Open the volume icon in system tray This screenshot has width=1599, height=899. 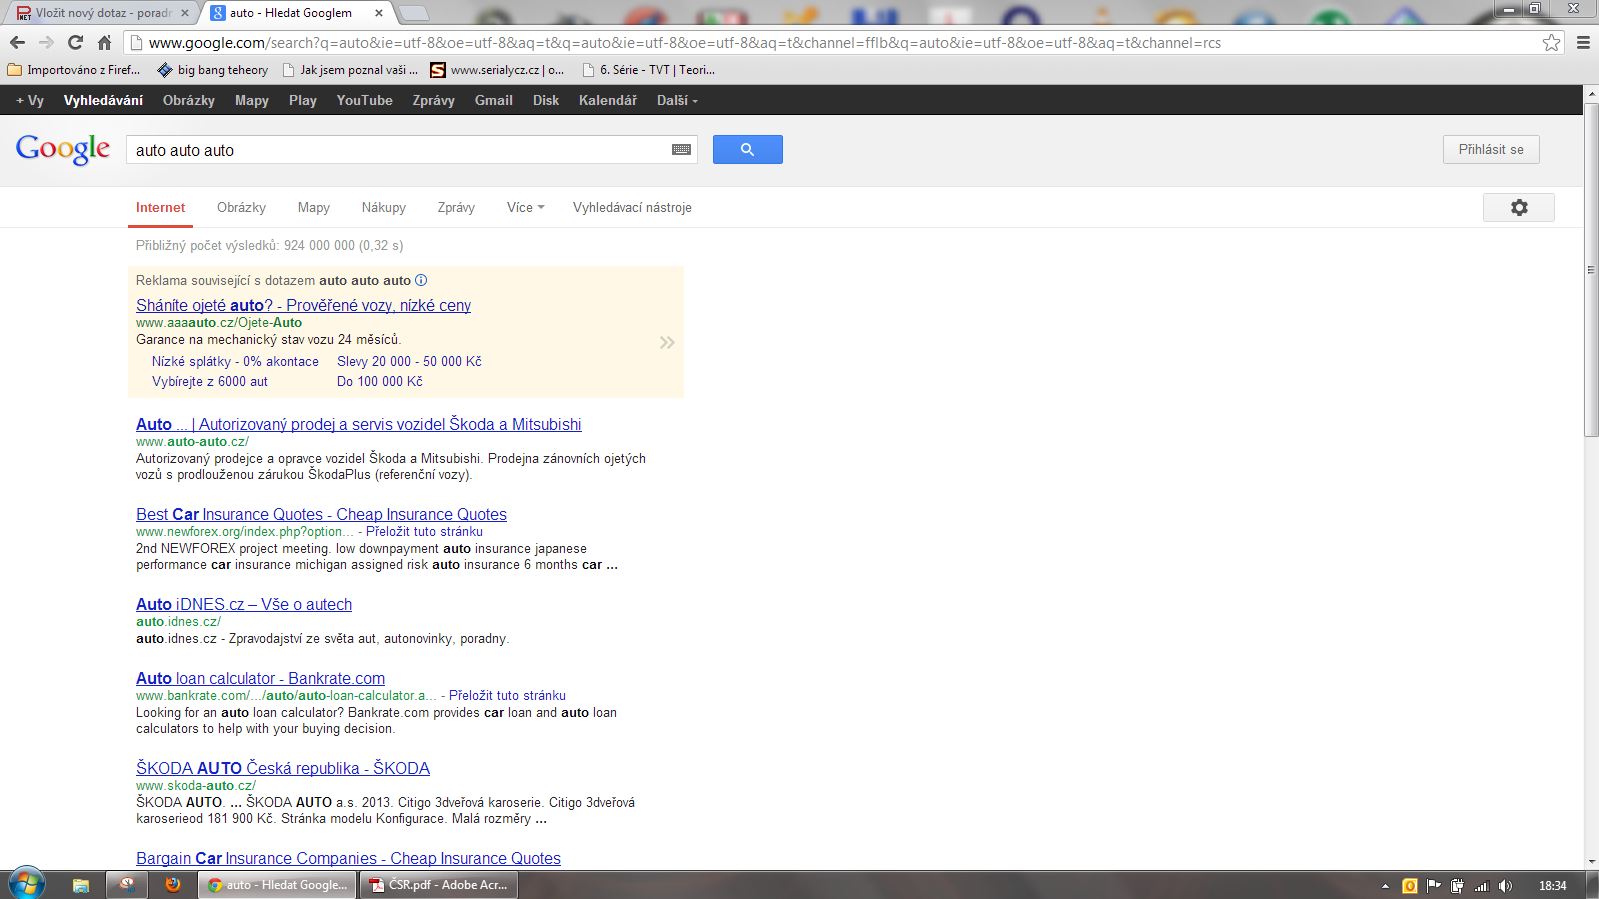pos(1506,886)
